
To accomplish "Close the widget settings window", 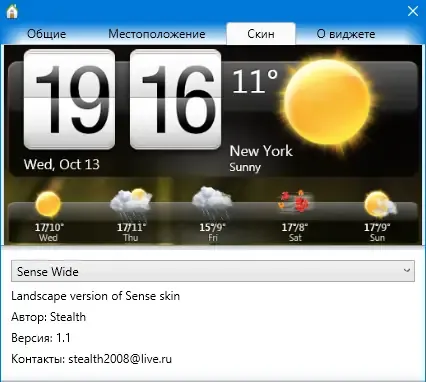I will click(x=413, y=11).
